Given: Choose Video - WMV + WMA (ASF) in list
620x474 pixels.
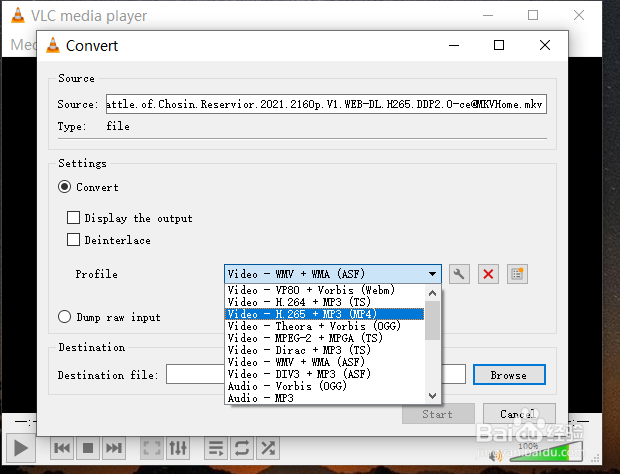Looking at the screenshot, I should (325, 362).
